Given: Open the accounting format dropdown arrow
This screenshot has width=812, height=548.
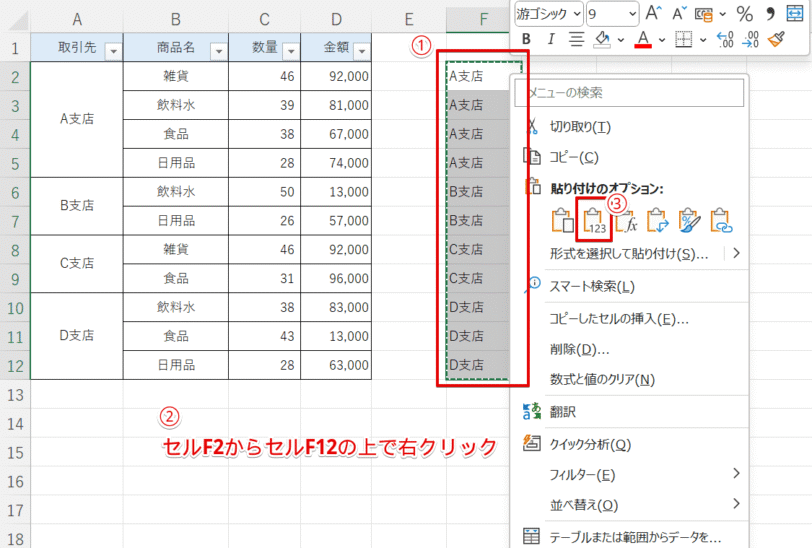Looking at the screenshot, I should tap(722, 14).
